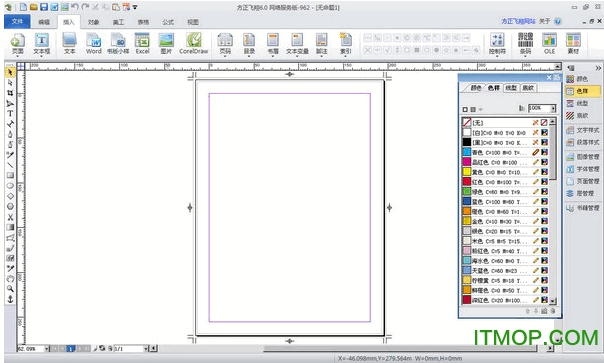Click the open folder icon in the quick access bar
Viewport: 604px width, 363px height.
[x=34, y=7]
